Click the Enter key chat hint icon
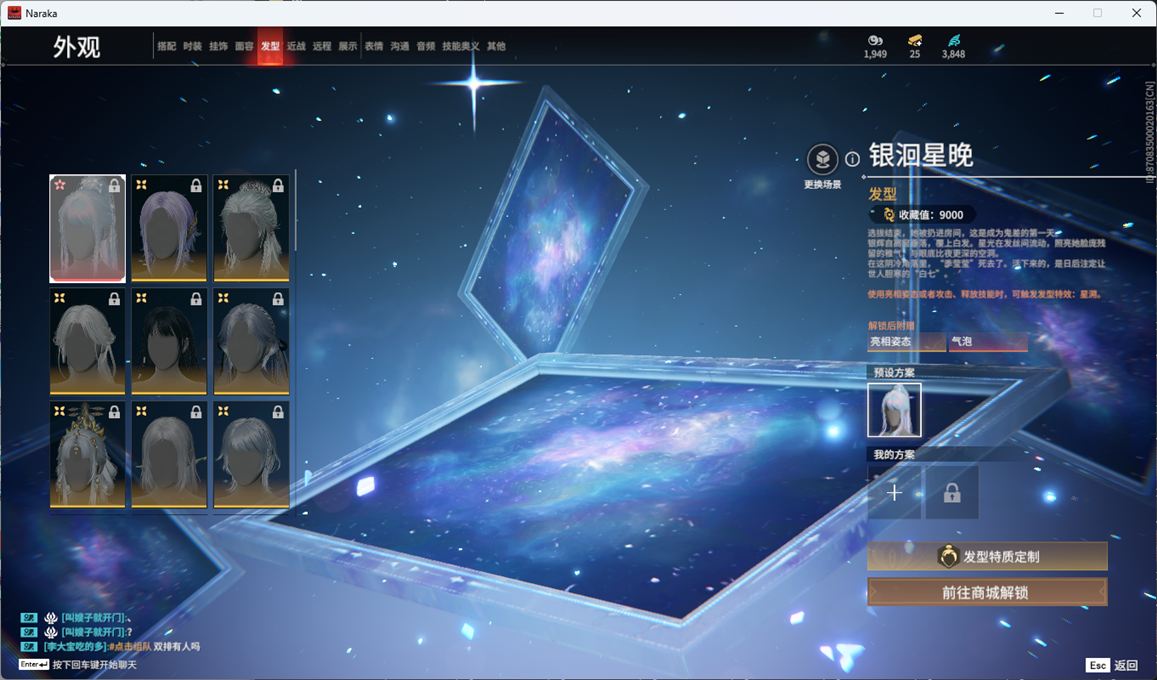Image resolution: width=1157 pixels, height=680 pixels. pos(33,665)
